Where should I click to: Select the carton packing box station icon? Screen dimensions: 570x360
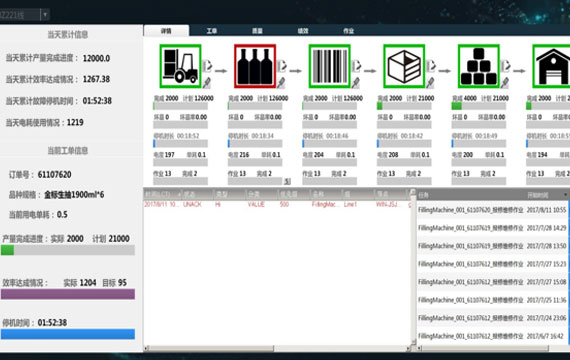(x=404, y=66)
